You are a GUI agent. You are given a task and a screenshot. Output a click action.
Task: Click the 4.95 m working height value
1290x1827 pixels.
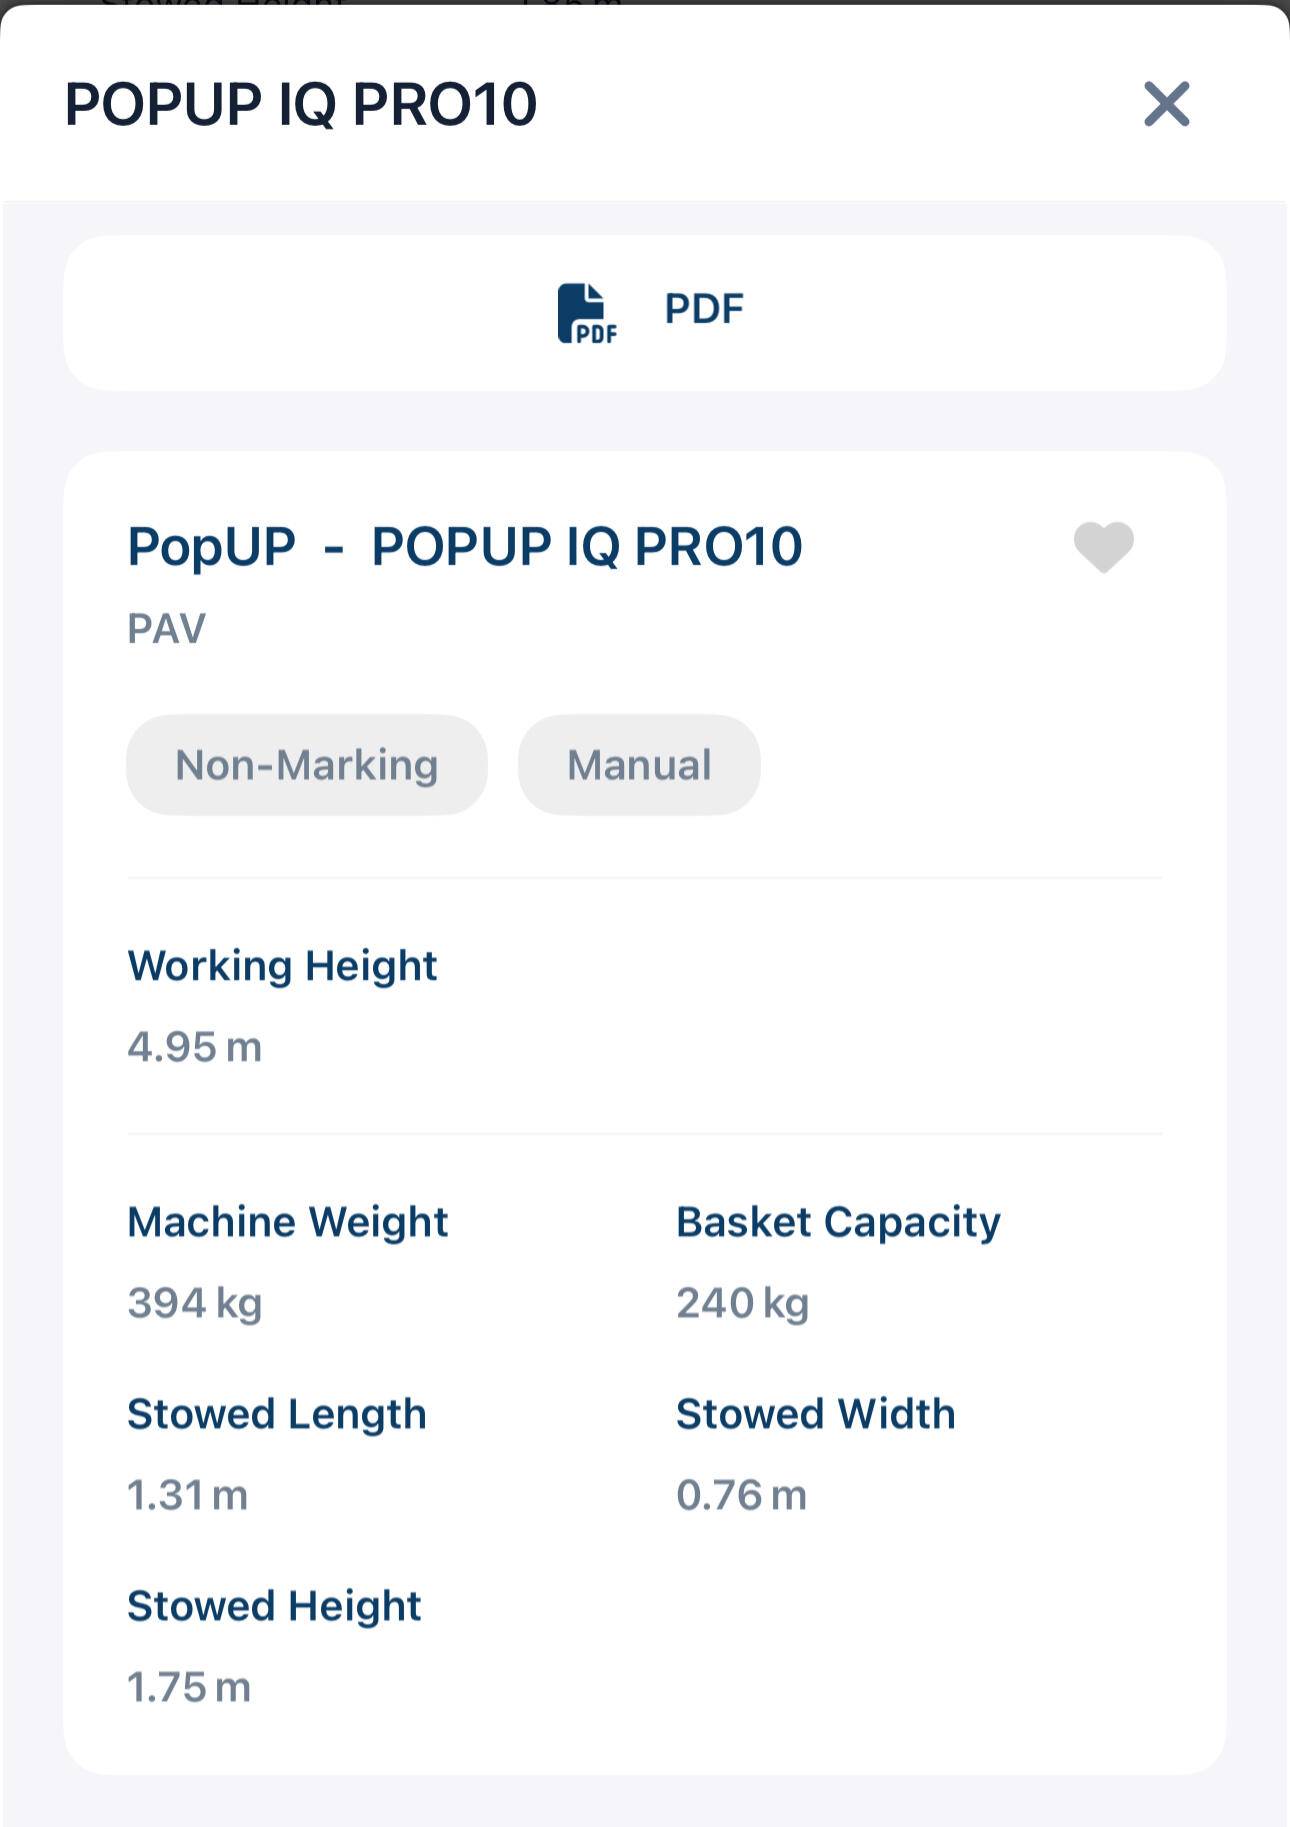[x=194, y=1047]
